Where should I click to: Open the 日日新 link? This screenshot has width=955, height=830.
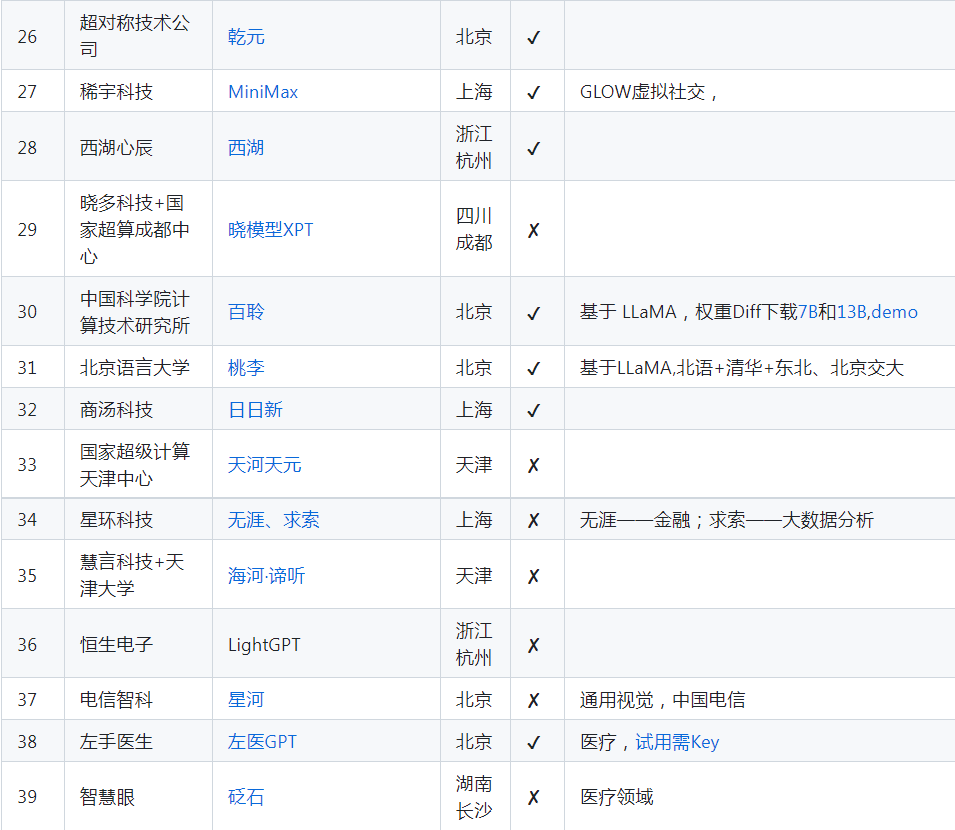point(255,410)
